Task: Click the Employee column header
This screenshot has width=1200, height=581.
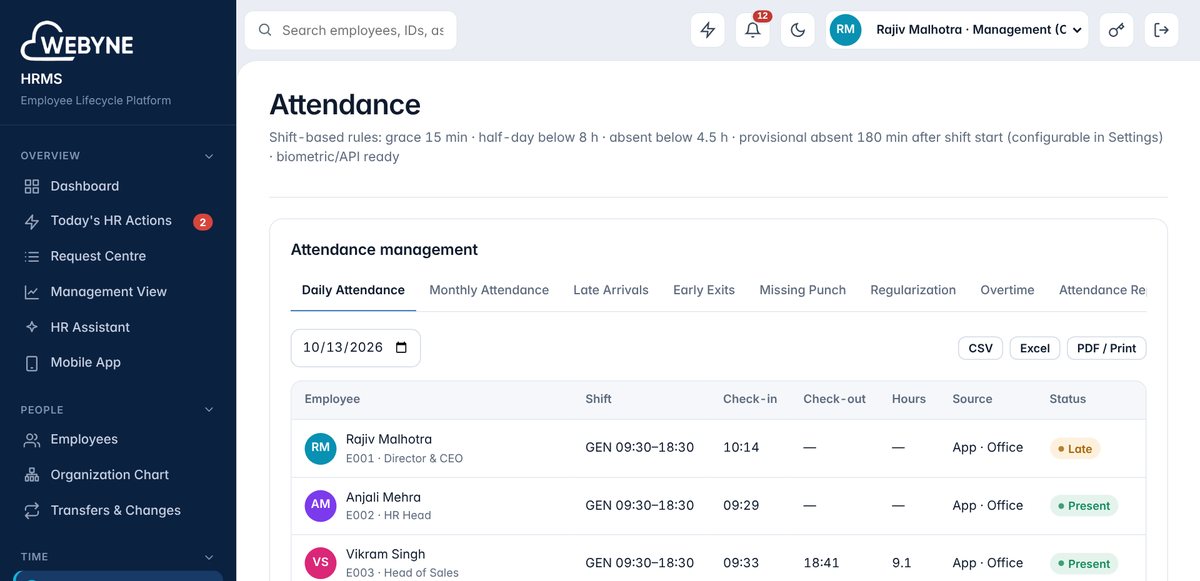Action: [x=332, y=399]
